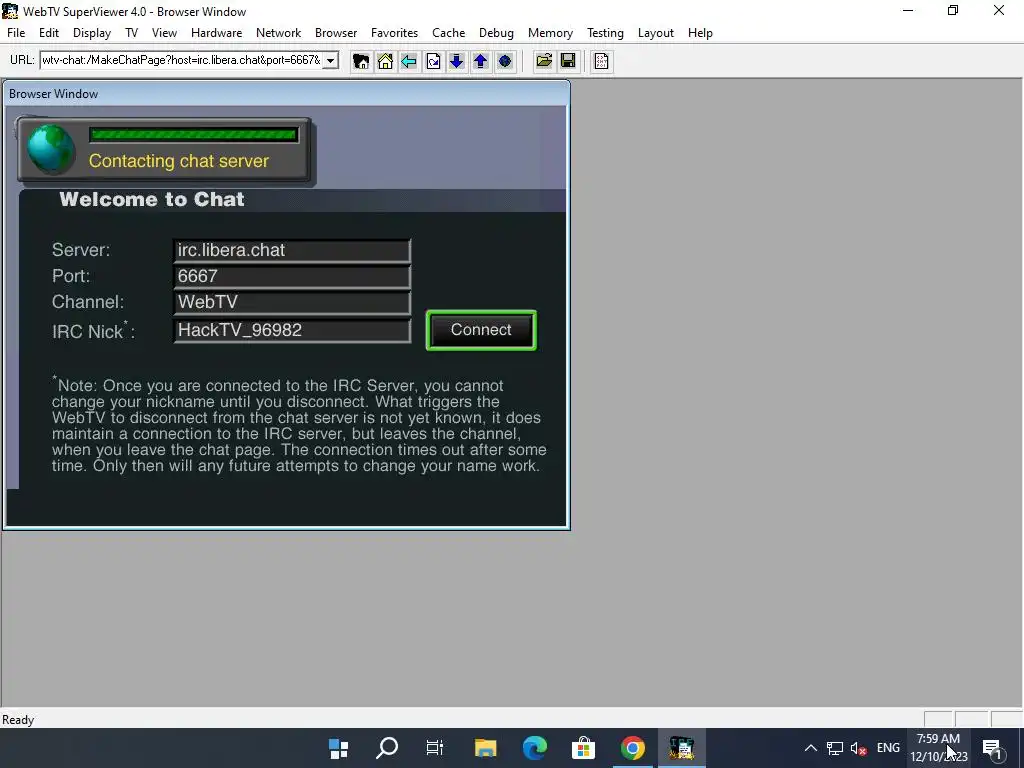Open the File menu

[16, 33]
